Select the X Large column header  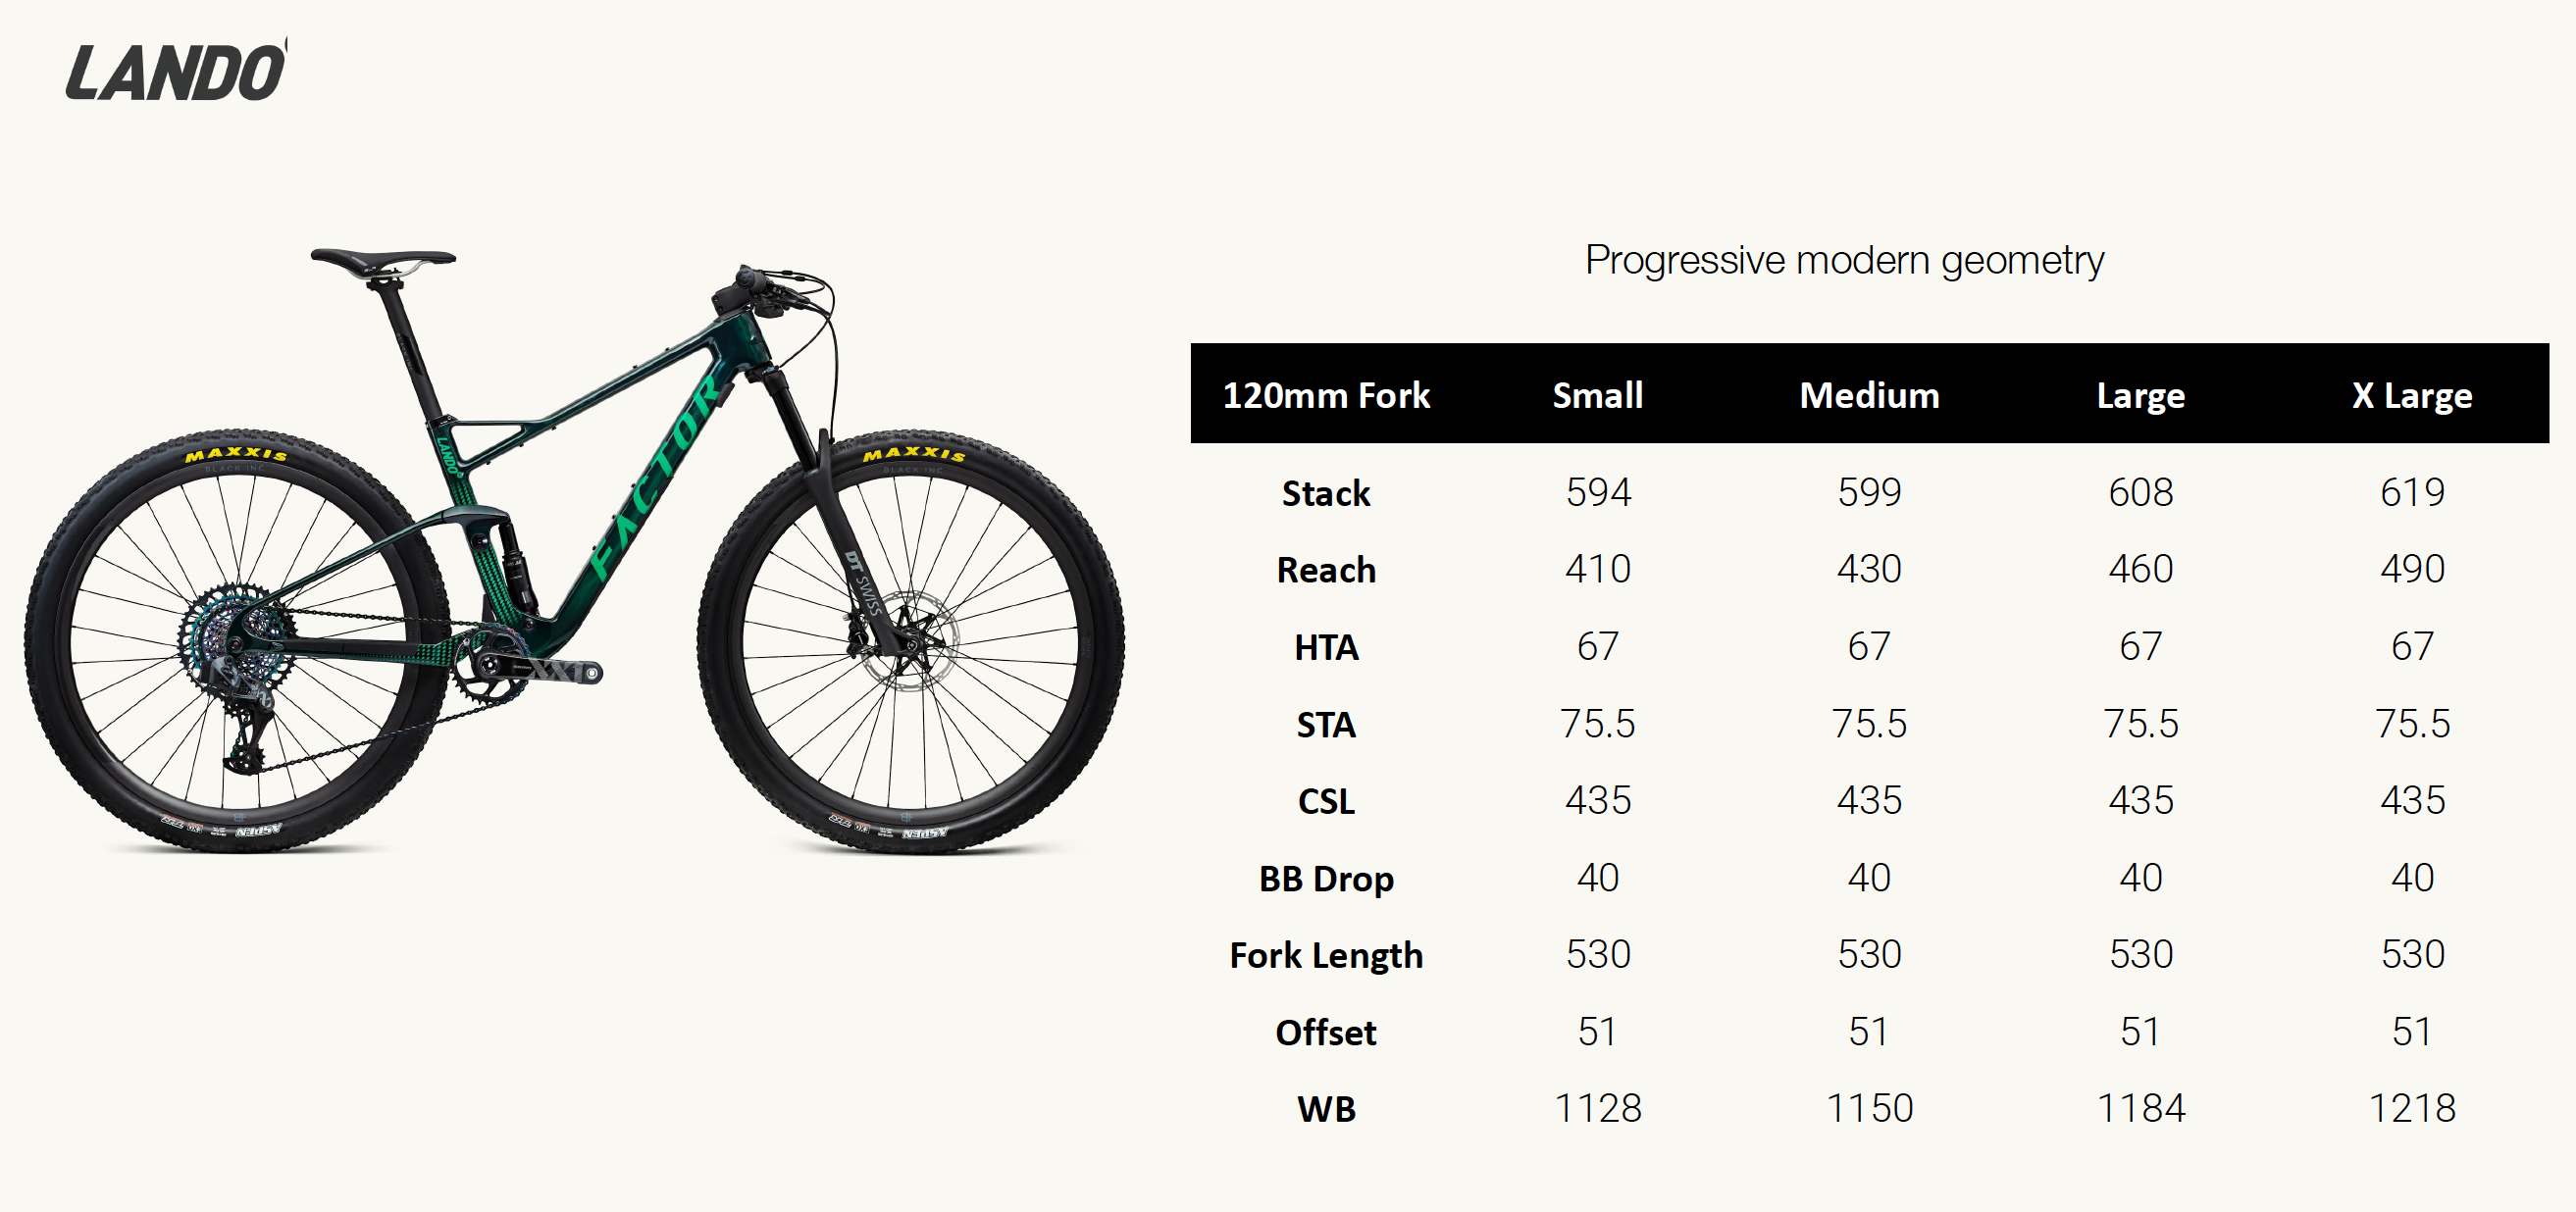[x=2411, y=395]
